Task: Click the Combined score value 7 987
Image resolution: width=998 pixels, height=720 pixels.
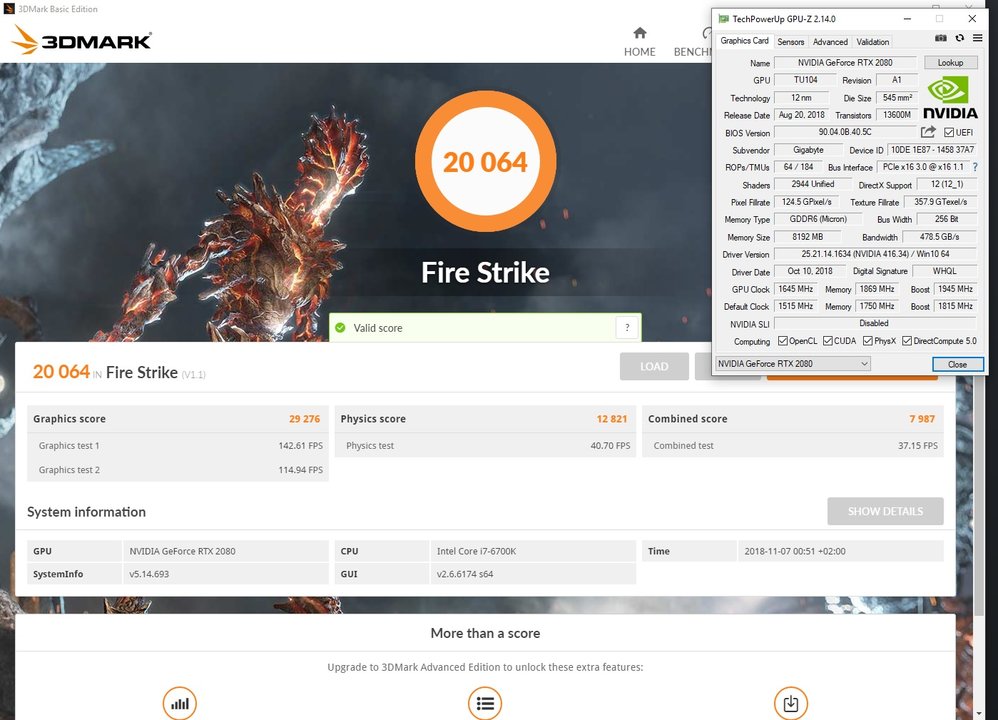Action: (922, 419)
